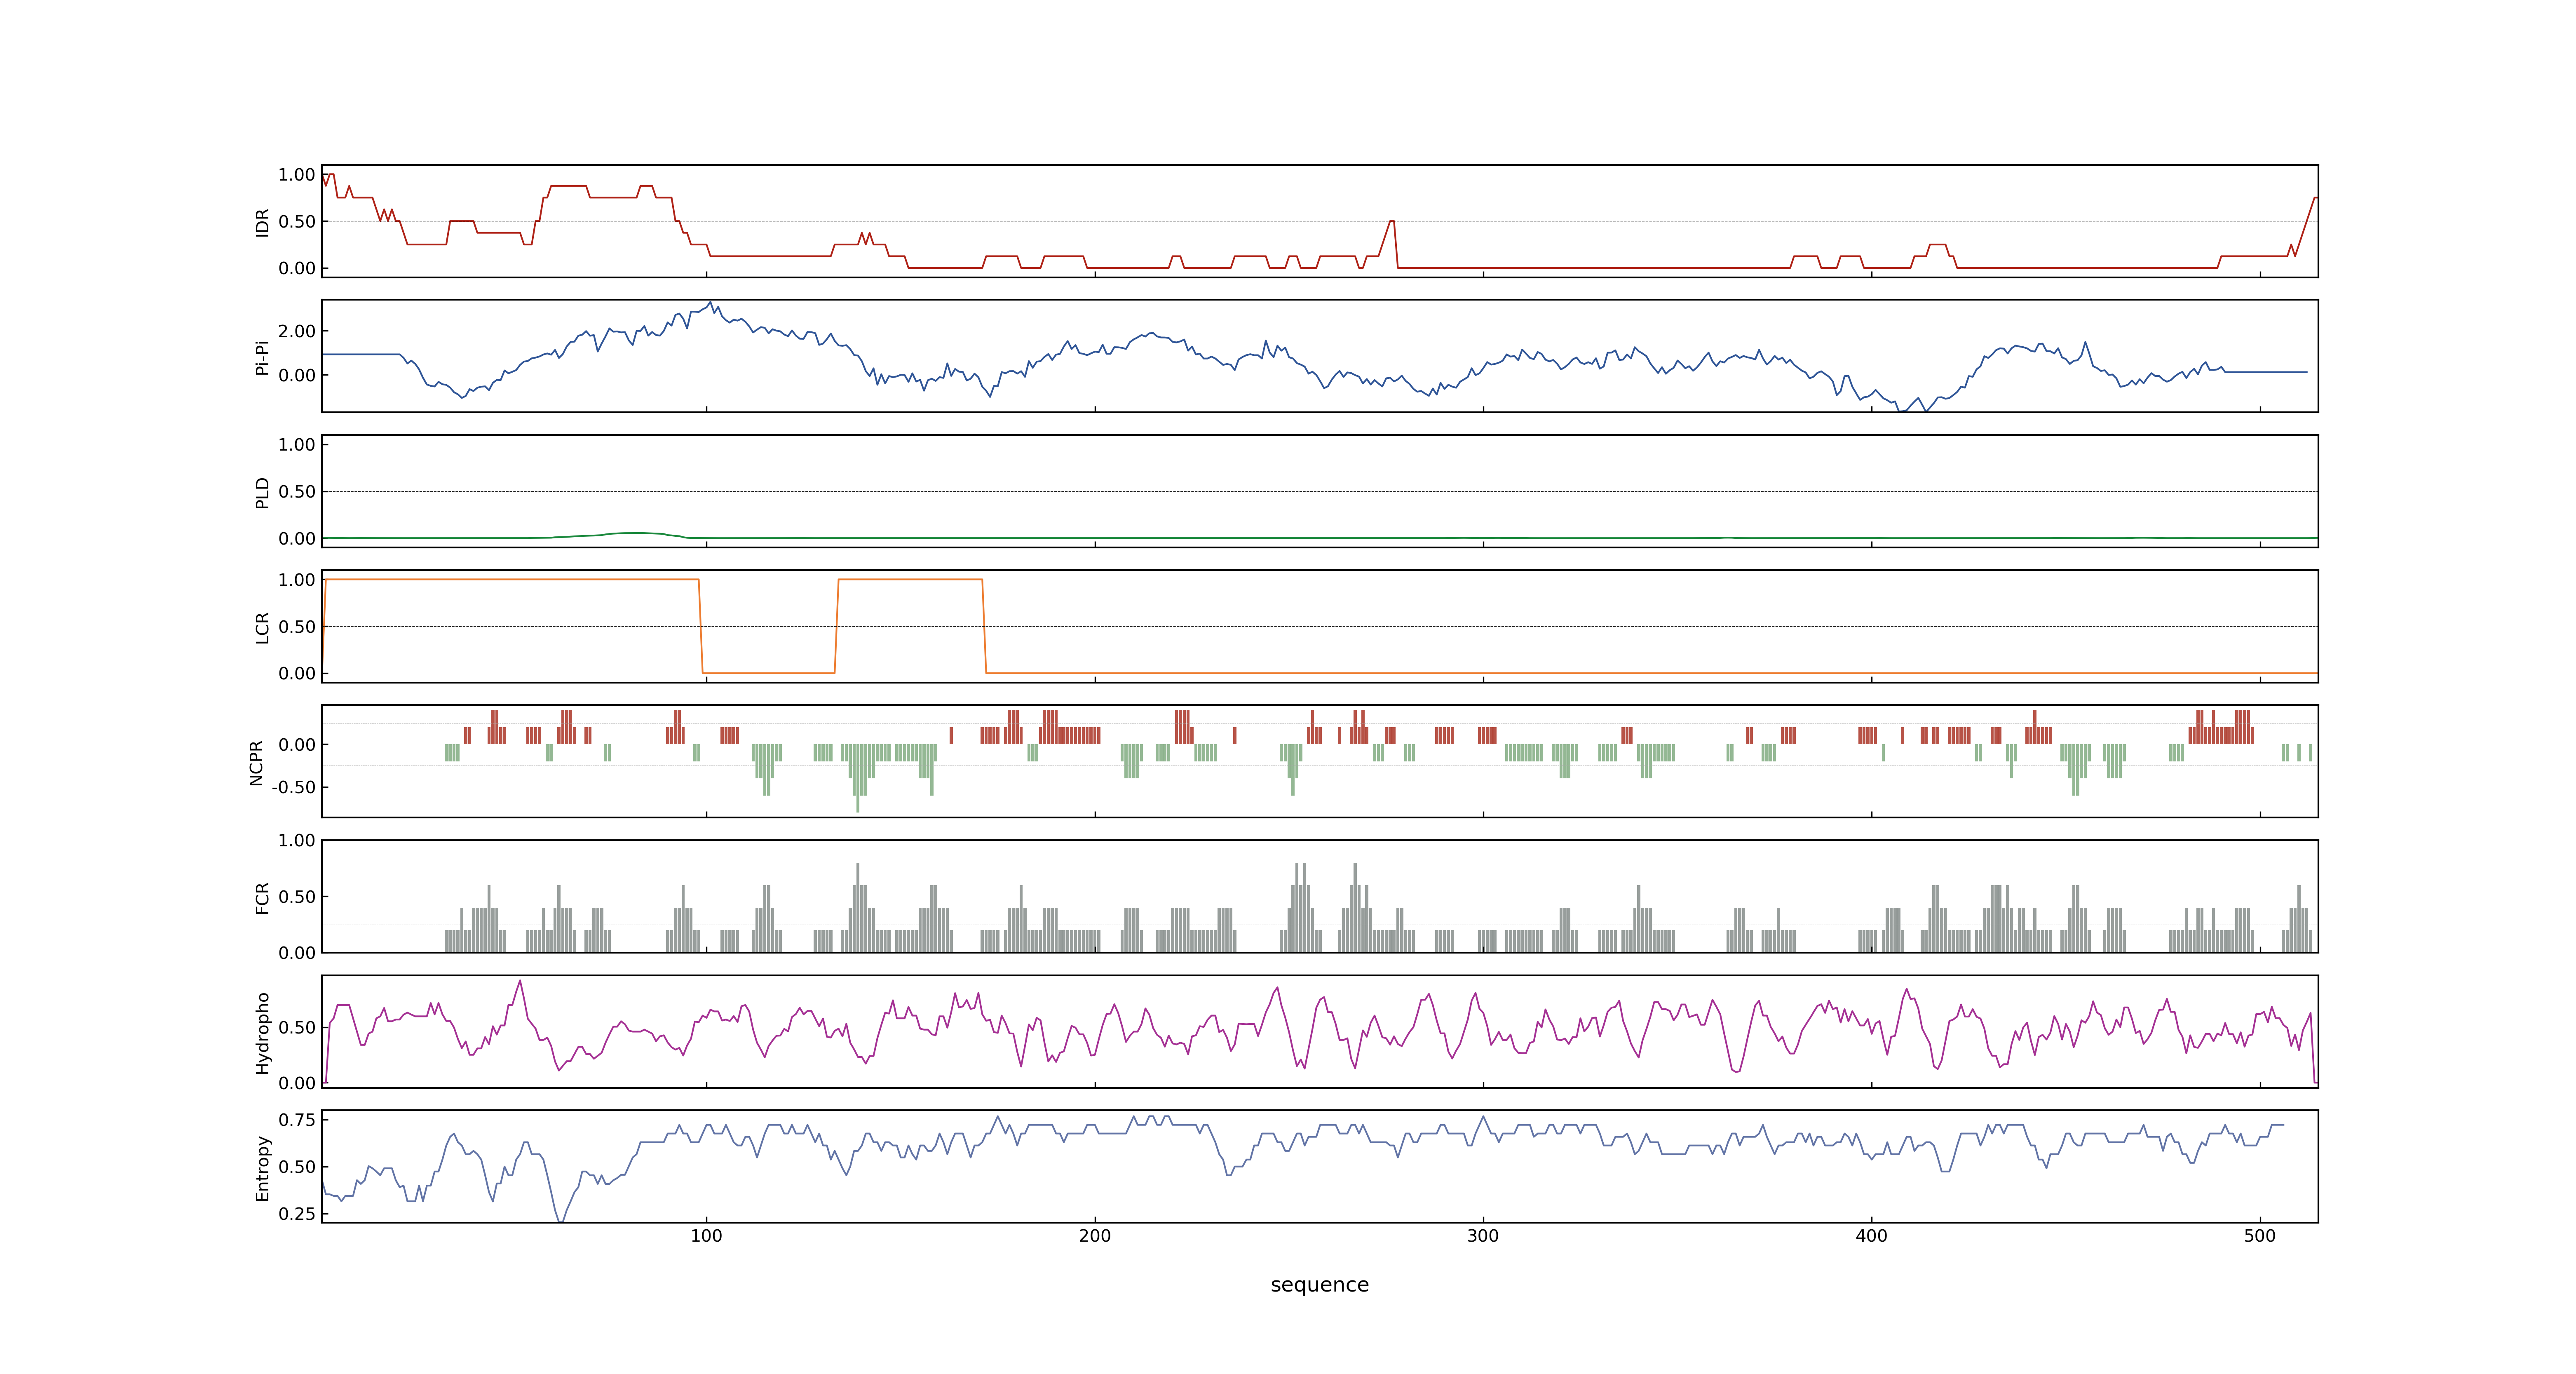Click the 0.75 tick of the Entropy panel
This screenshot has height=1374, width=2576.
pos(297,1120)
